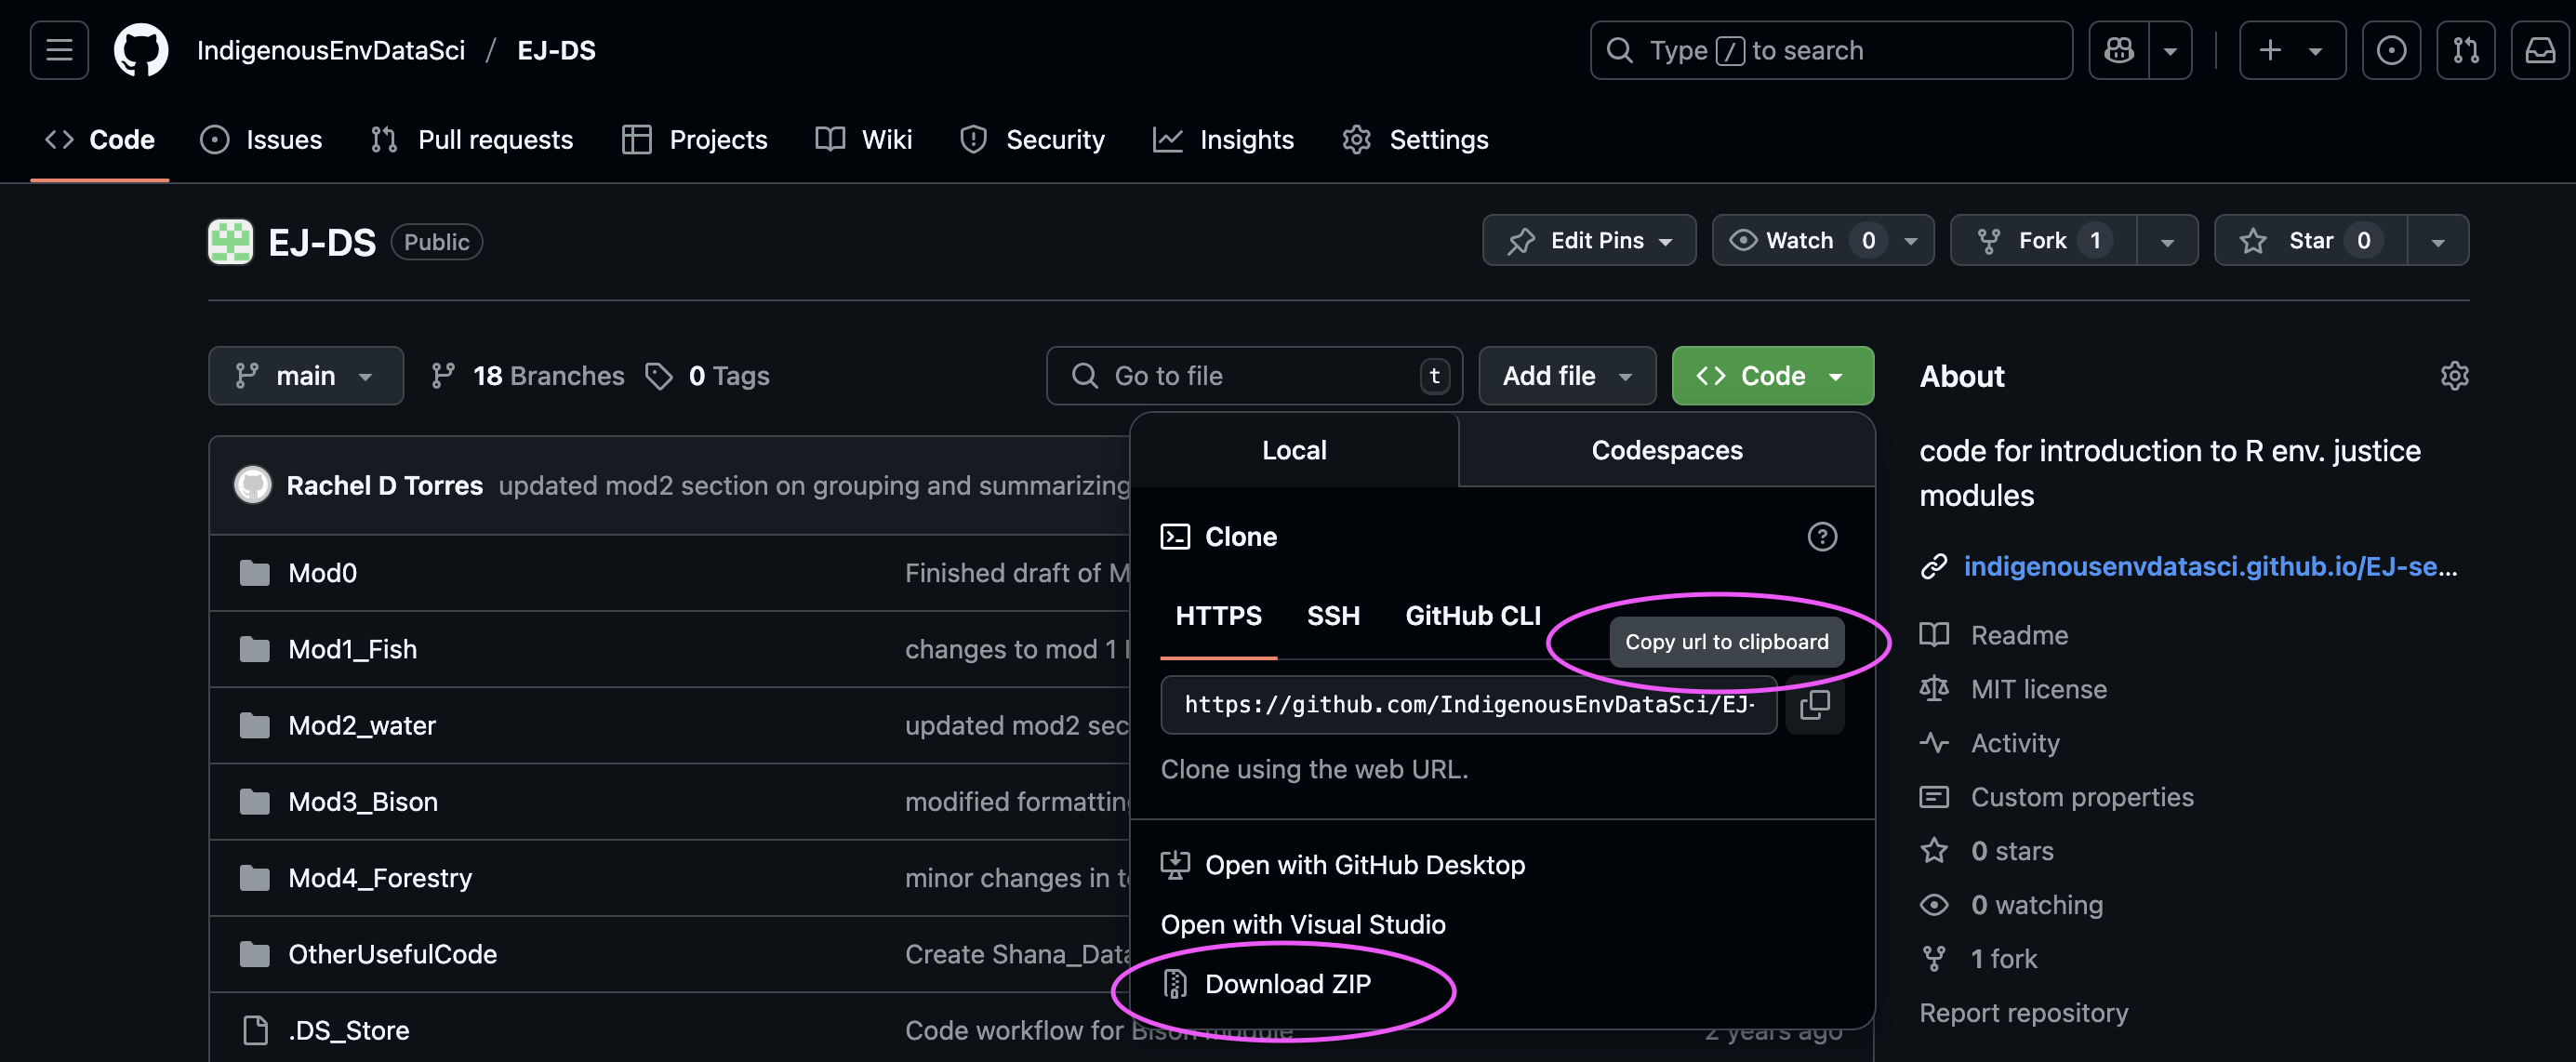Open the create new plus menu
The height and width of the screenshot is (1062, 2576).
pyautogui.click(x=2292, y=50)
